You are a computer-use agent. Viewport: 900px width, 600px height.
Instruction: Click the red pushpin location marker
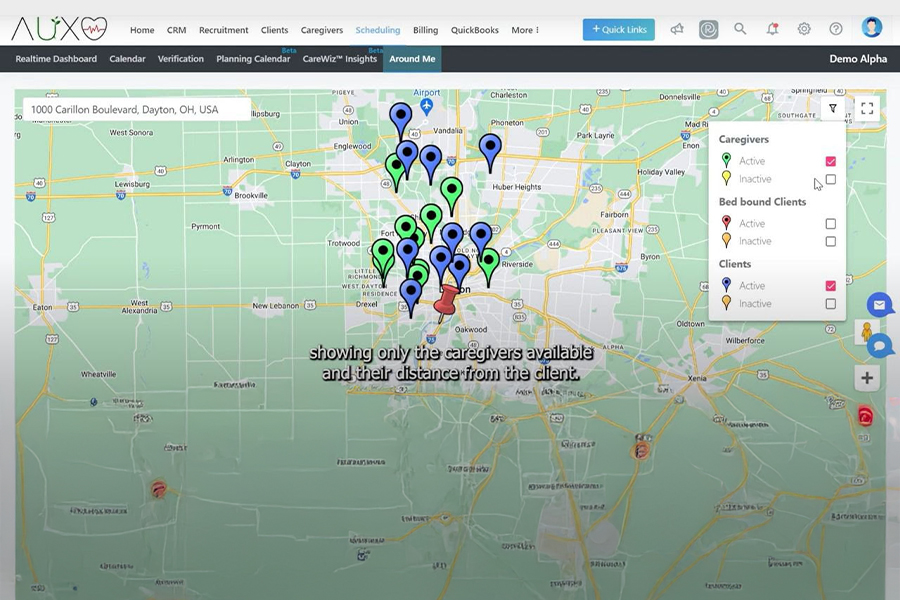coord(447,301)
